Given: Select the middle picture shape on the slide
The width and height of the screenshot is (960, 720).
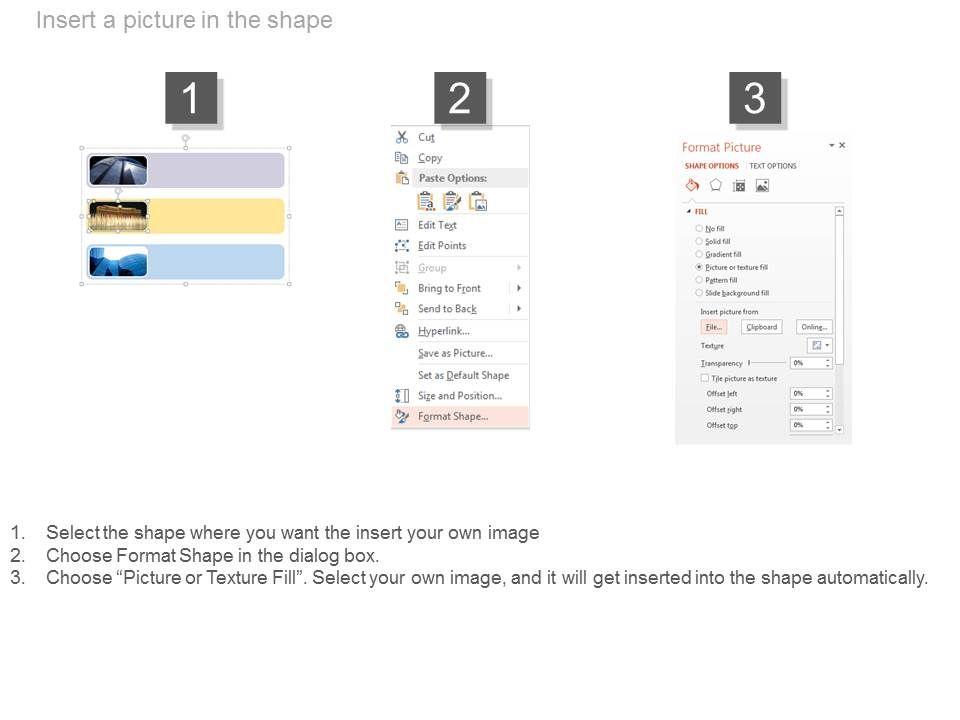Looking at the screenshot, I should coord(118,216).
